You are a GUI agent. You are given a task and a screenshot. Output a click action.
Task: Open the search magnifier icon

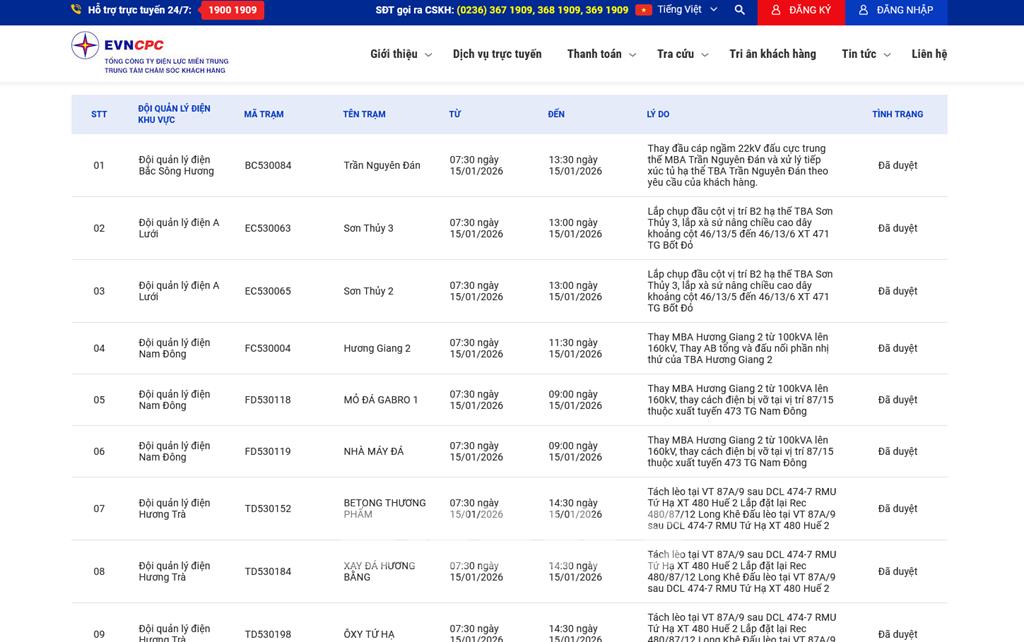pyautogui.click(x=739, y=10)
